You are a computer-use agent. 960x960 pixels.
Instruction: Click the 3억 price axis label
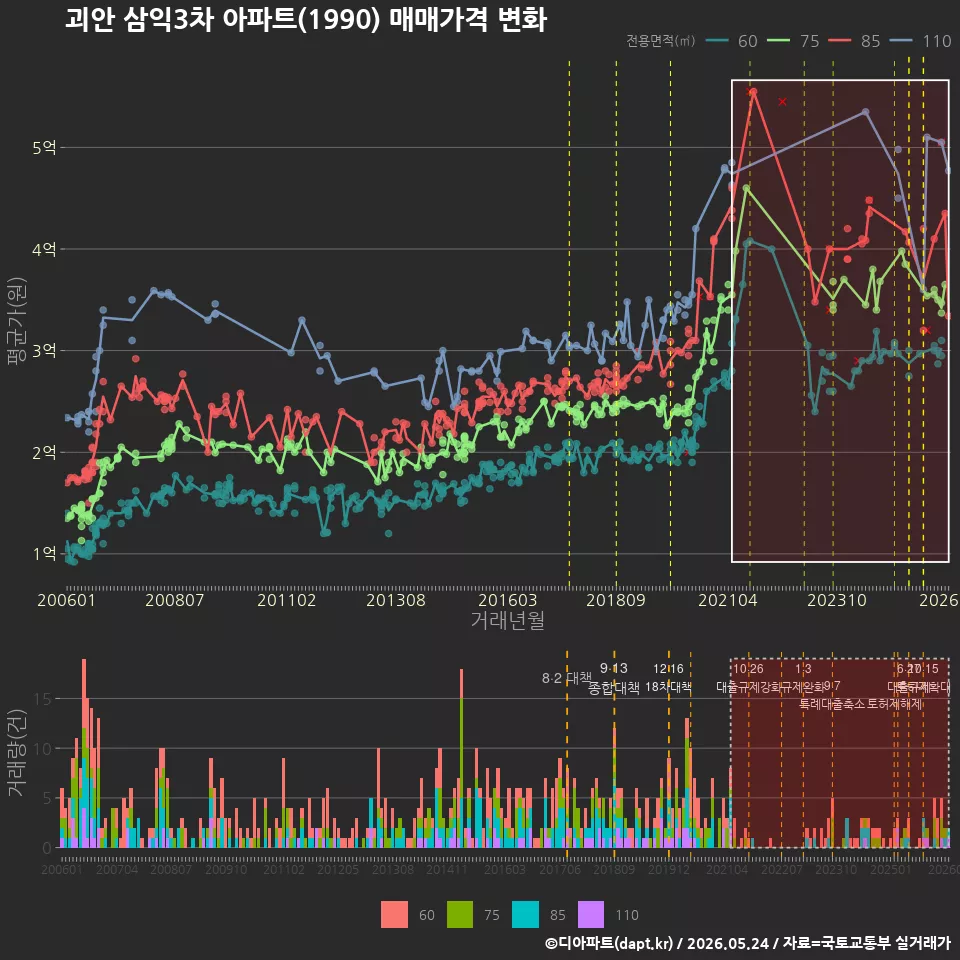point(44,351)
